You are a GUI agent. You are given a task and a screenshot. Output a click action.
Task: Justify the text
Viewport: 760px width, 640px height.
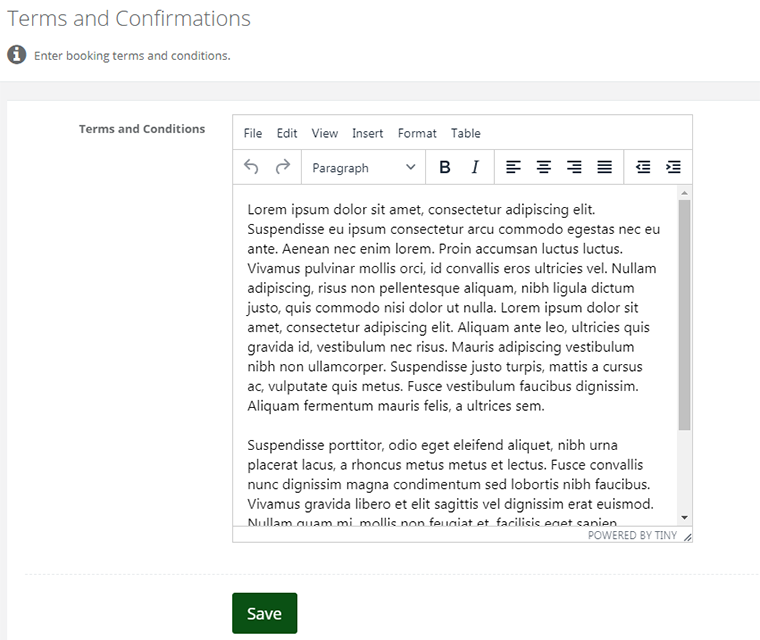604,167
